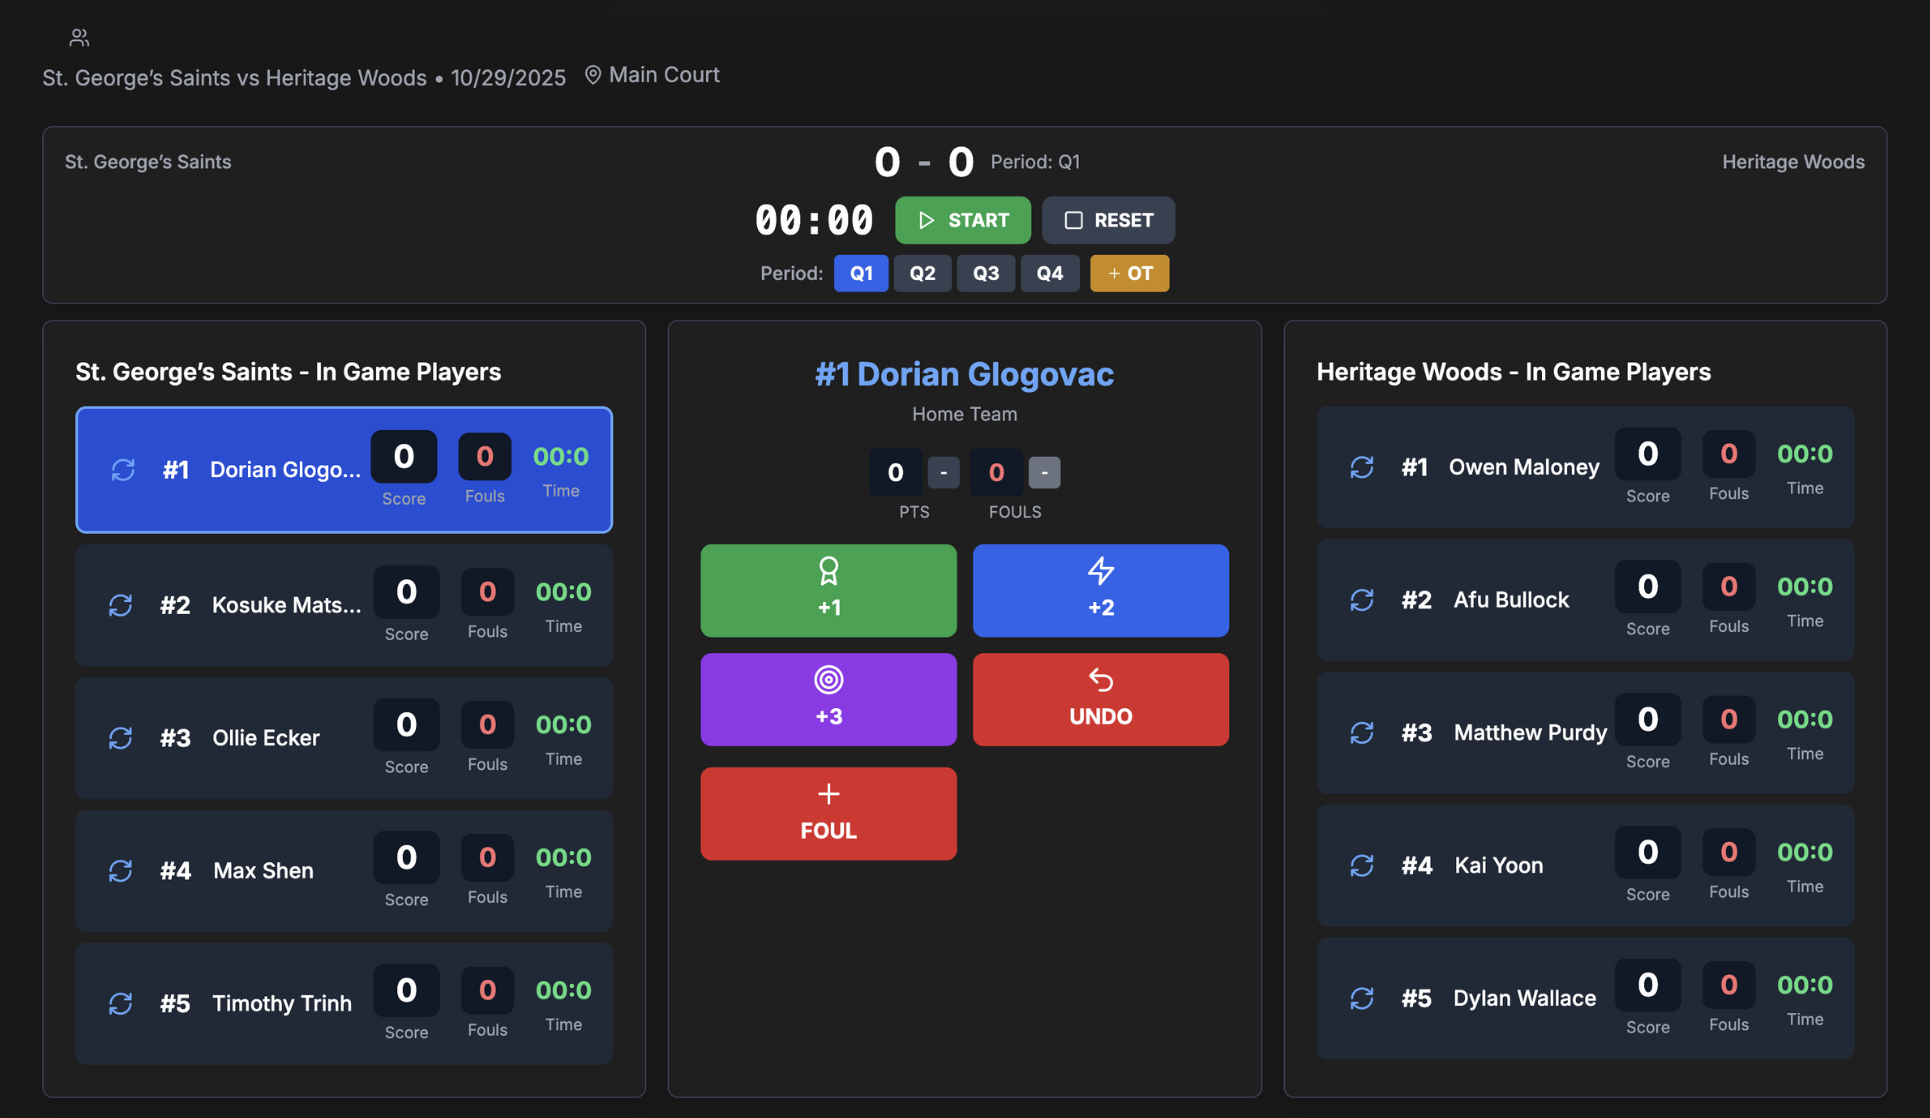This screenshot has height=1118, width=1930.
Task: Click Ollie Ecker's fouls value box
Action: (x=487, y=725)
